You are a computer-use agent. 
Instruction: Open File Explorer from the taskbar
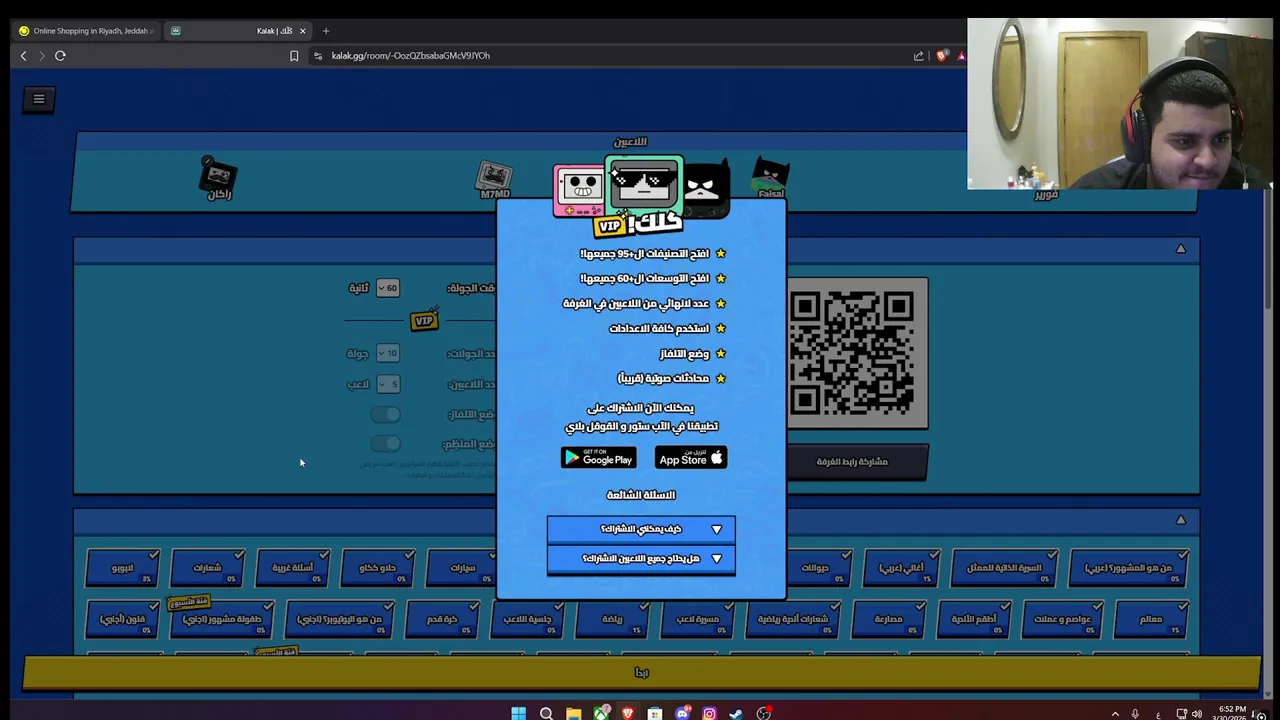573,713
